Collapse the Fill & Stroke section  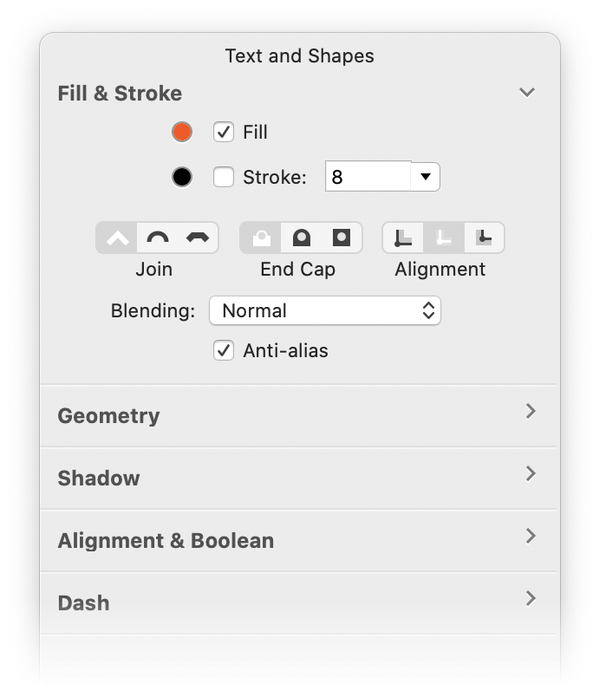(x=527, y=92)
